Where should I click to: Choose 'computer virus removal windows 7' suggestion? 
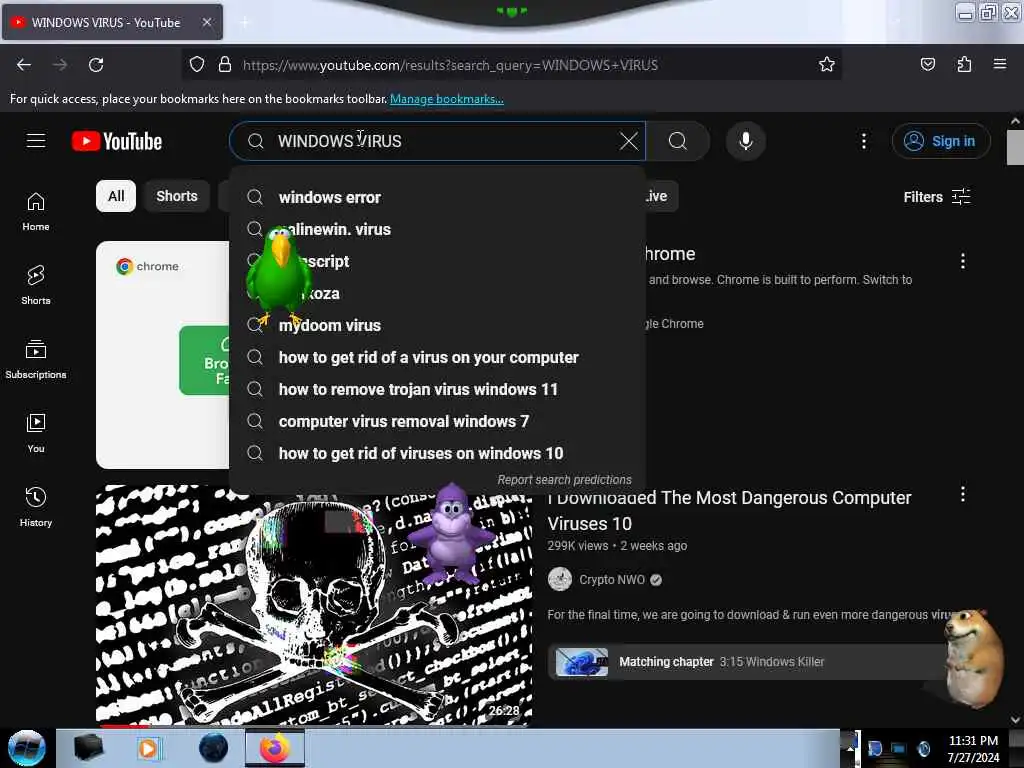[438, 421]
